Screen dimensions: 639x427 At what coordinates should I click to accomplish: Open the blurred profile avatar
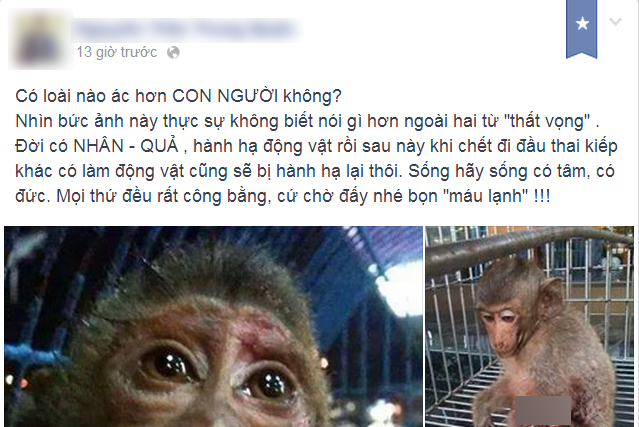point(40,39)
